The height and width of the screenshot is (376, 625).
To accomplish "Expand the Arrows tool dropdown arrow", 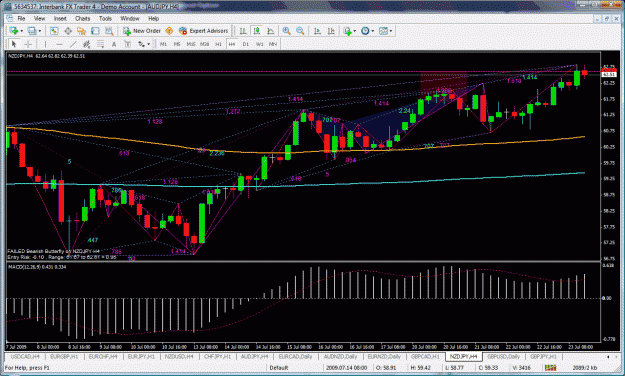I will point(149,44).
